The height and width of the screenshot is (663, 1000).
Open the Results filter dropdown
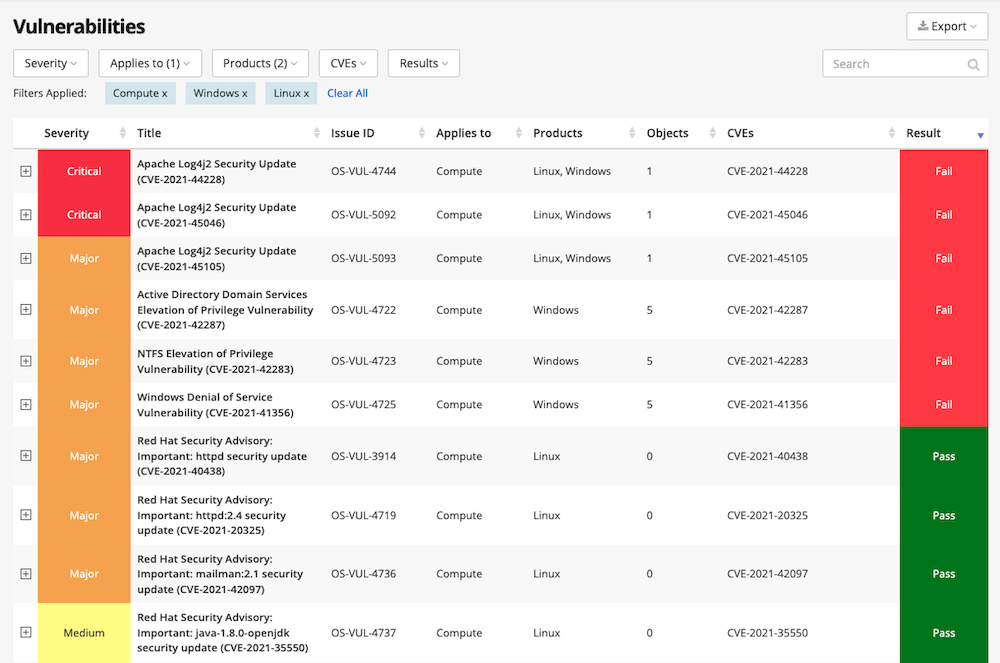pyautogui.click(x=423, y=62)
